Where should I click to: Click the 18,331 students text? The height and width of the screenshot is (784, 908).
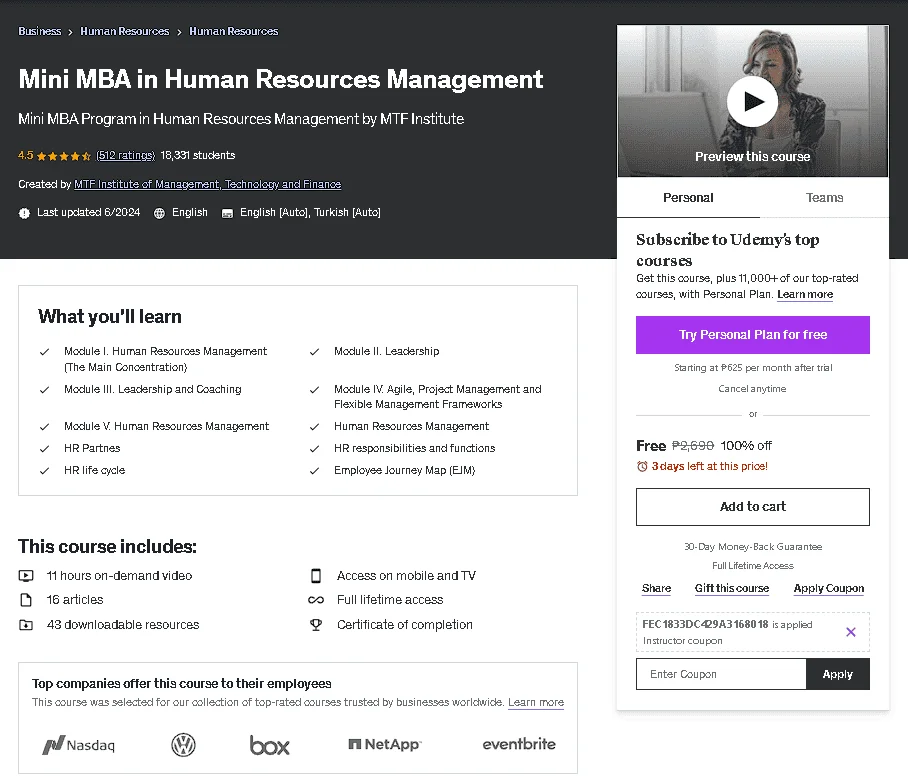(x=198, y=155)
